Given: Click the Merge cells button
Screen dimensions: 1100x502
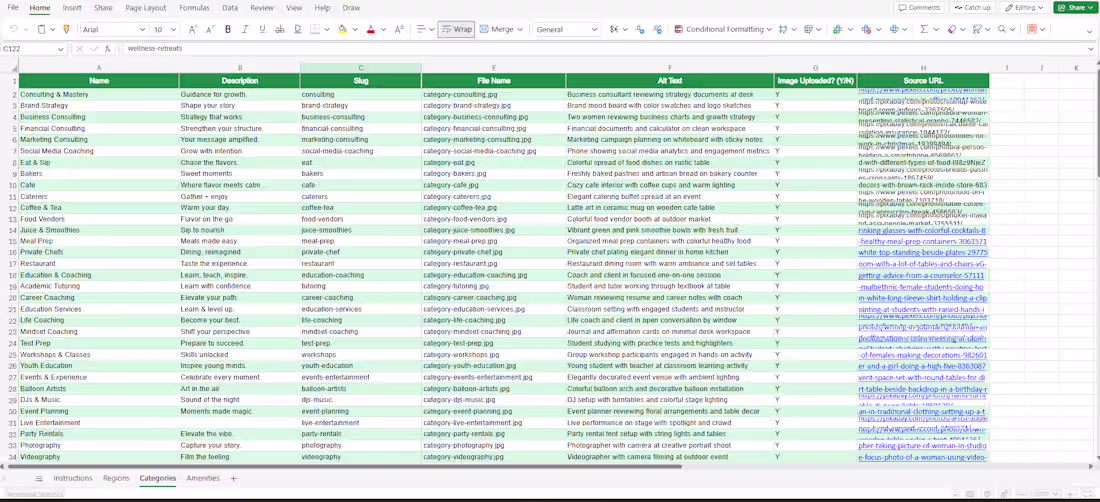Looking at the screenshot, I should point(497,29).
